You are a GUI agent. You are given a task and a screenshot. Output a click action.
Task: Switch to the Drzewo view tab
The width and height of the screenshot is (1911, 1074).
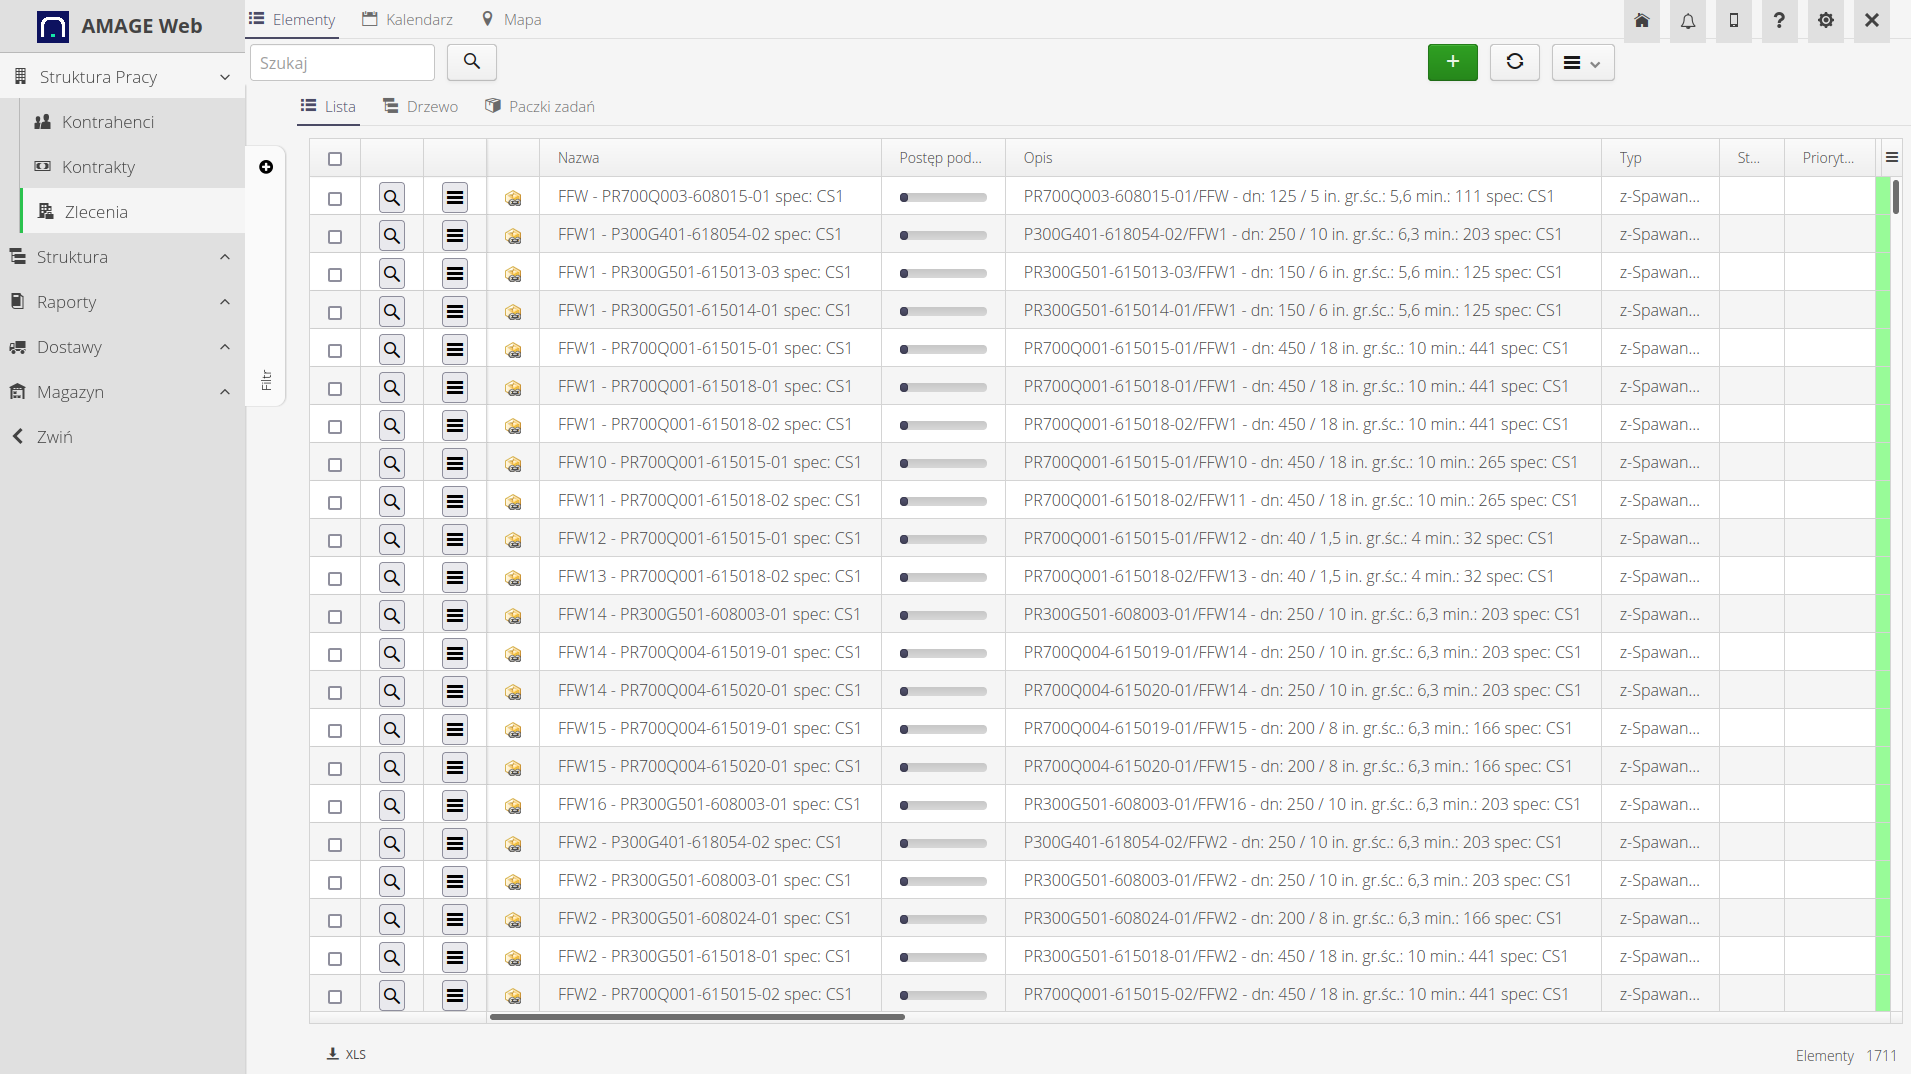tap(421, 107)
